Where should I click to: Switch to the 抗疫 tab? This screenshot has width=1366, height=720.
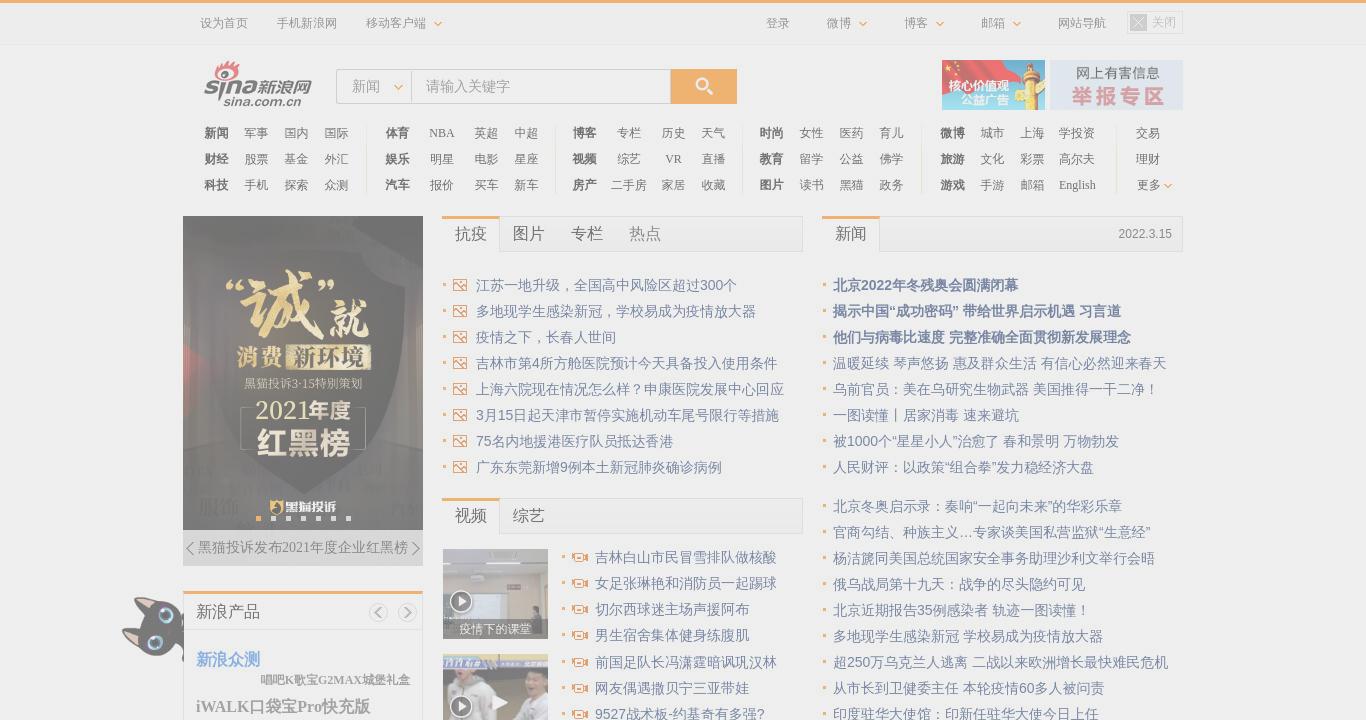tap(471, 234)
